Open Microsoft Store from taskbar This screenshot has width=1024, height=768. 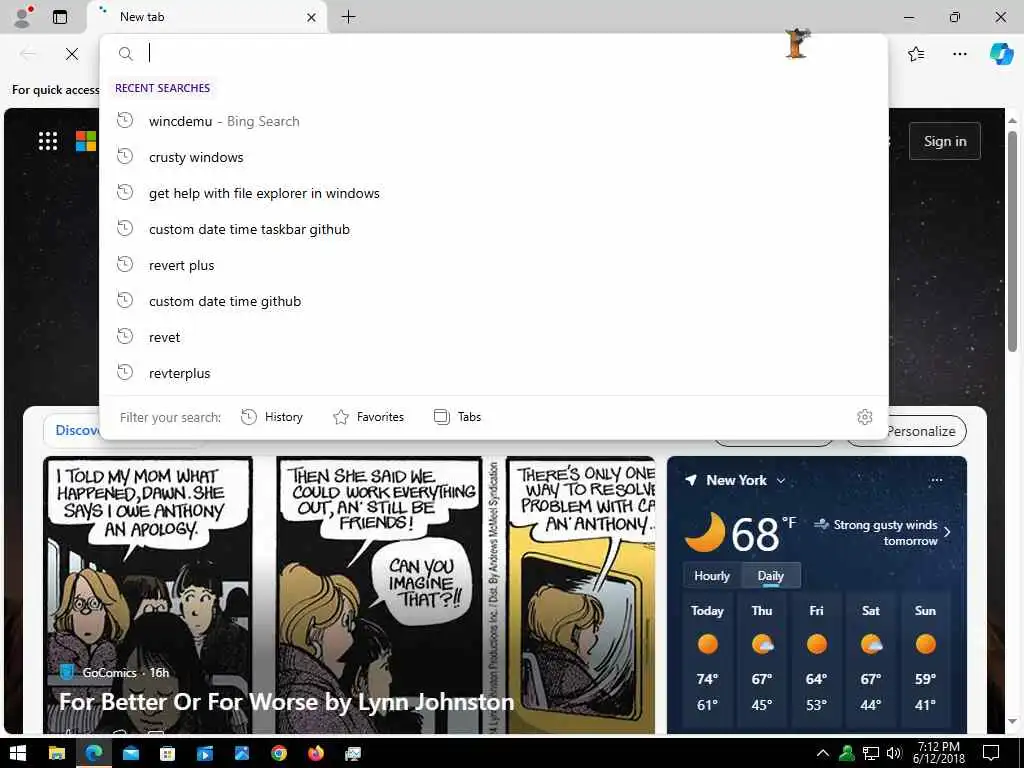click(x=167, y=753)
